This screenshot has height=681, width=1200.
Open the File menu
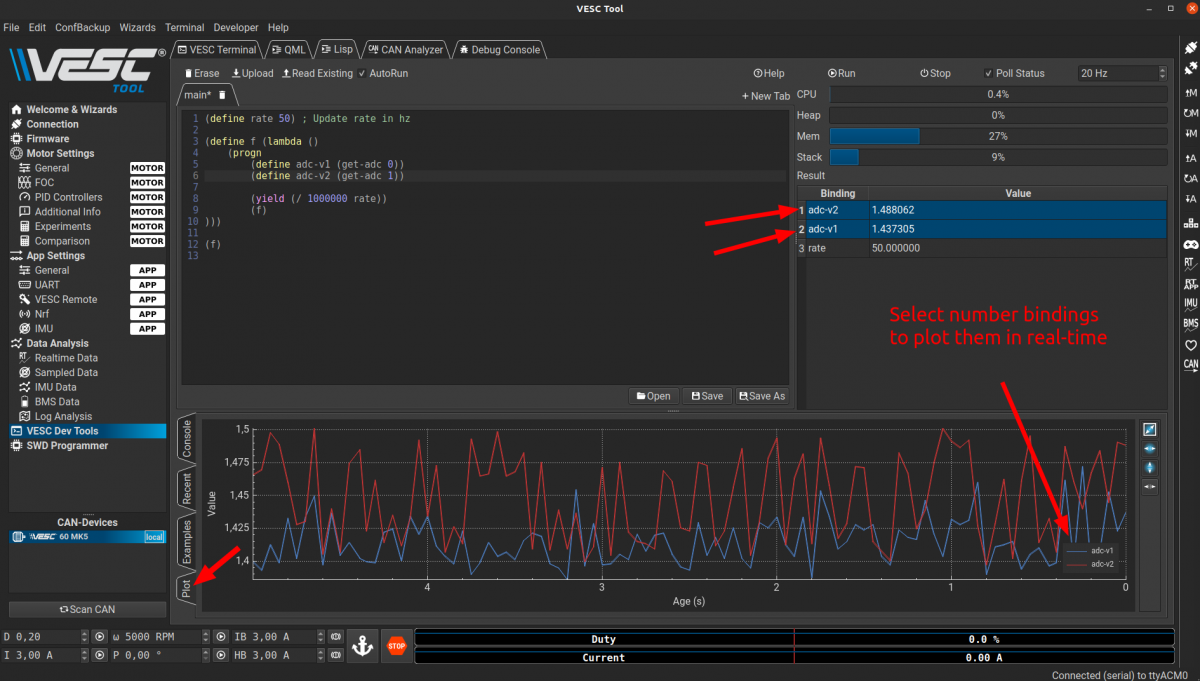point(11,28)
